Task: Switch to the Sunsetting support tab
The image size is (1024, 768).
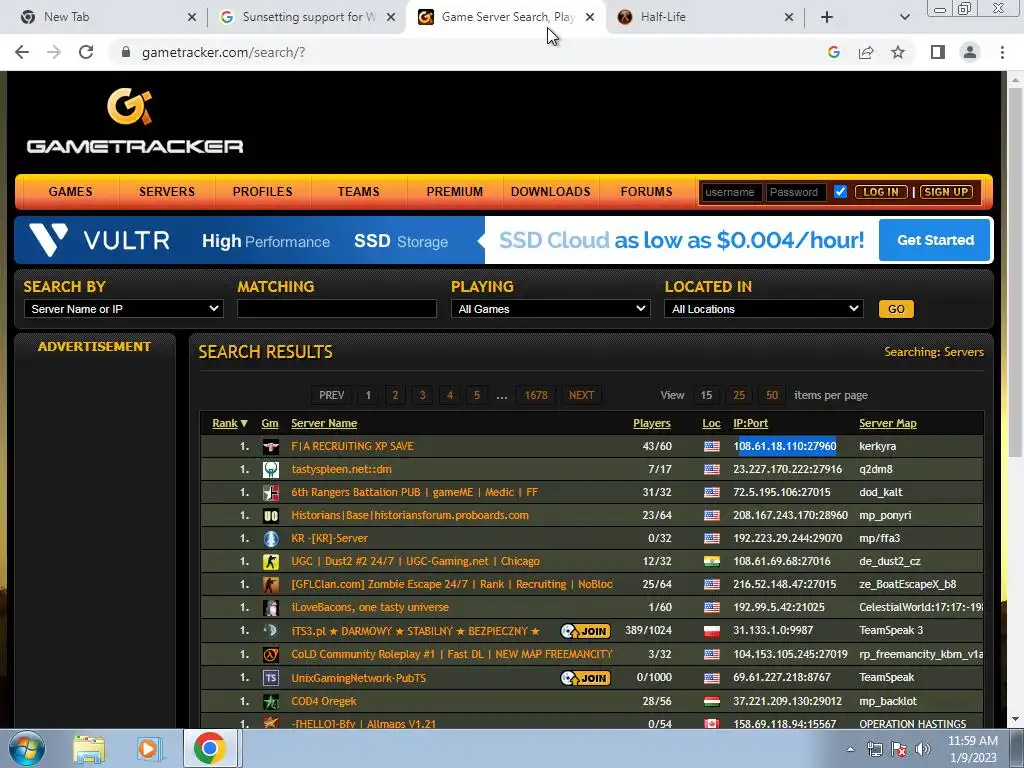Action: 307,17
